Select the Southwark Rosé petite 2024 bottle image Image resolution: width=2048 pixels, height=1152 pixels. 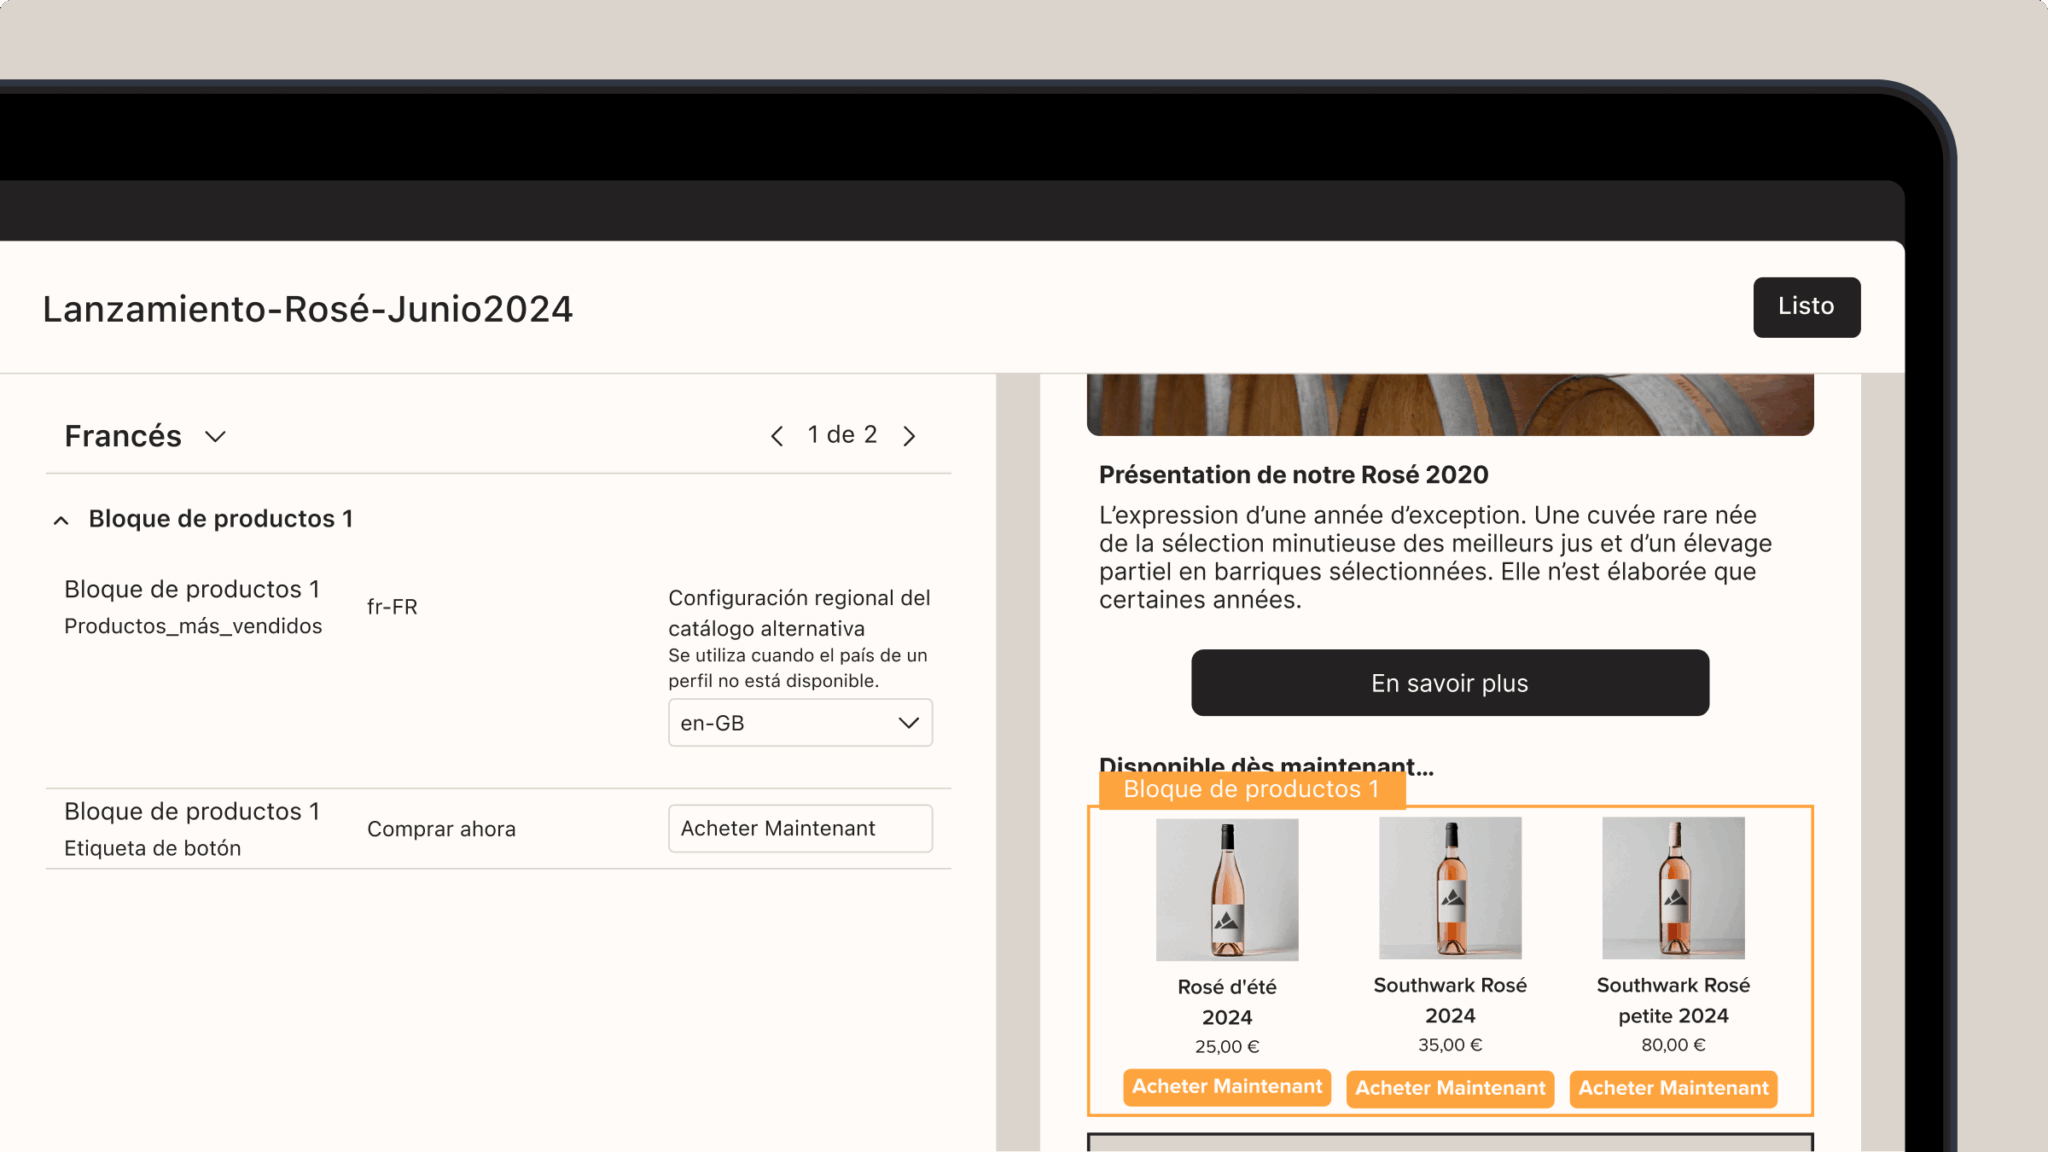tap(1672, 889)
